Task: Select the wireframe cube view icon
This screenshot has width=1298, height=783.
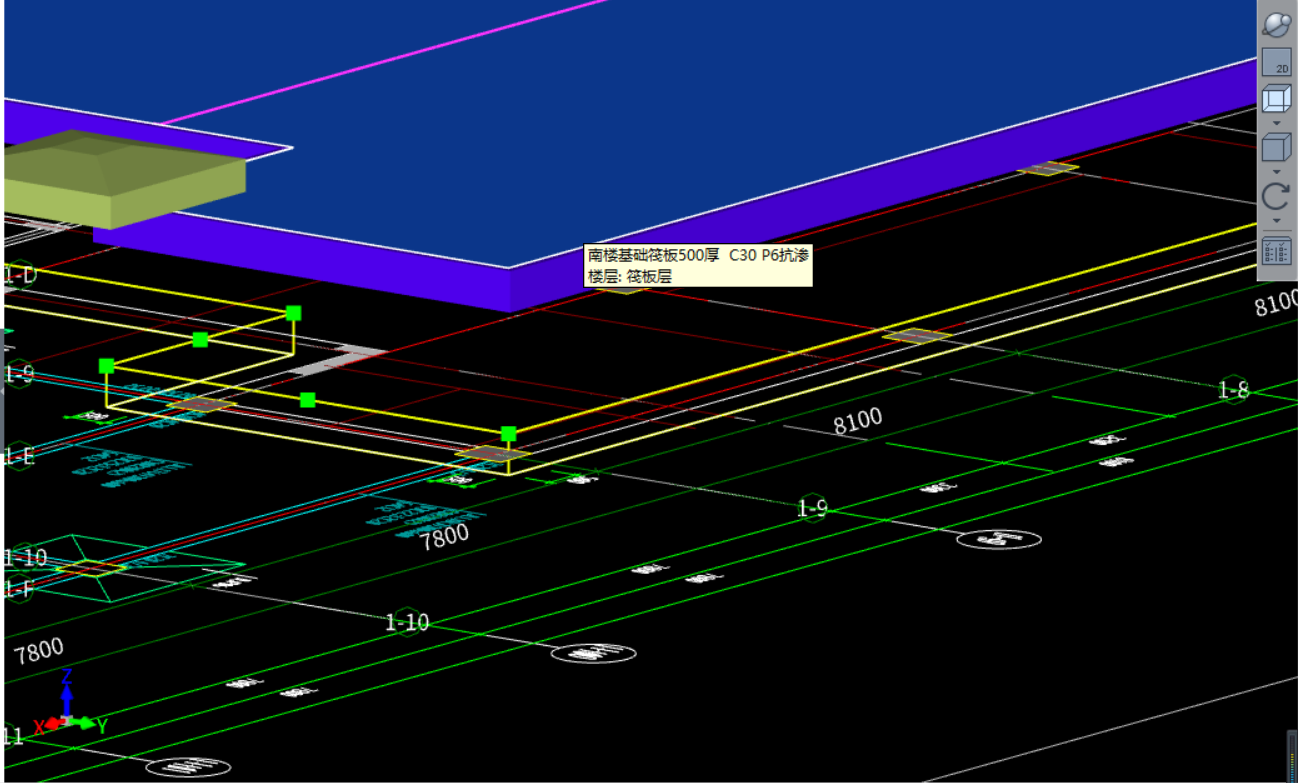Action: tap(1276, 99)
